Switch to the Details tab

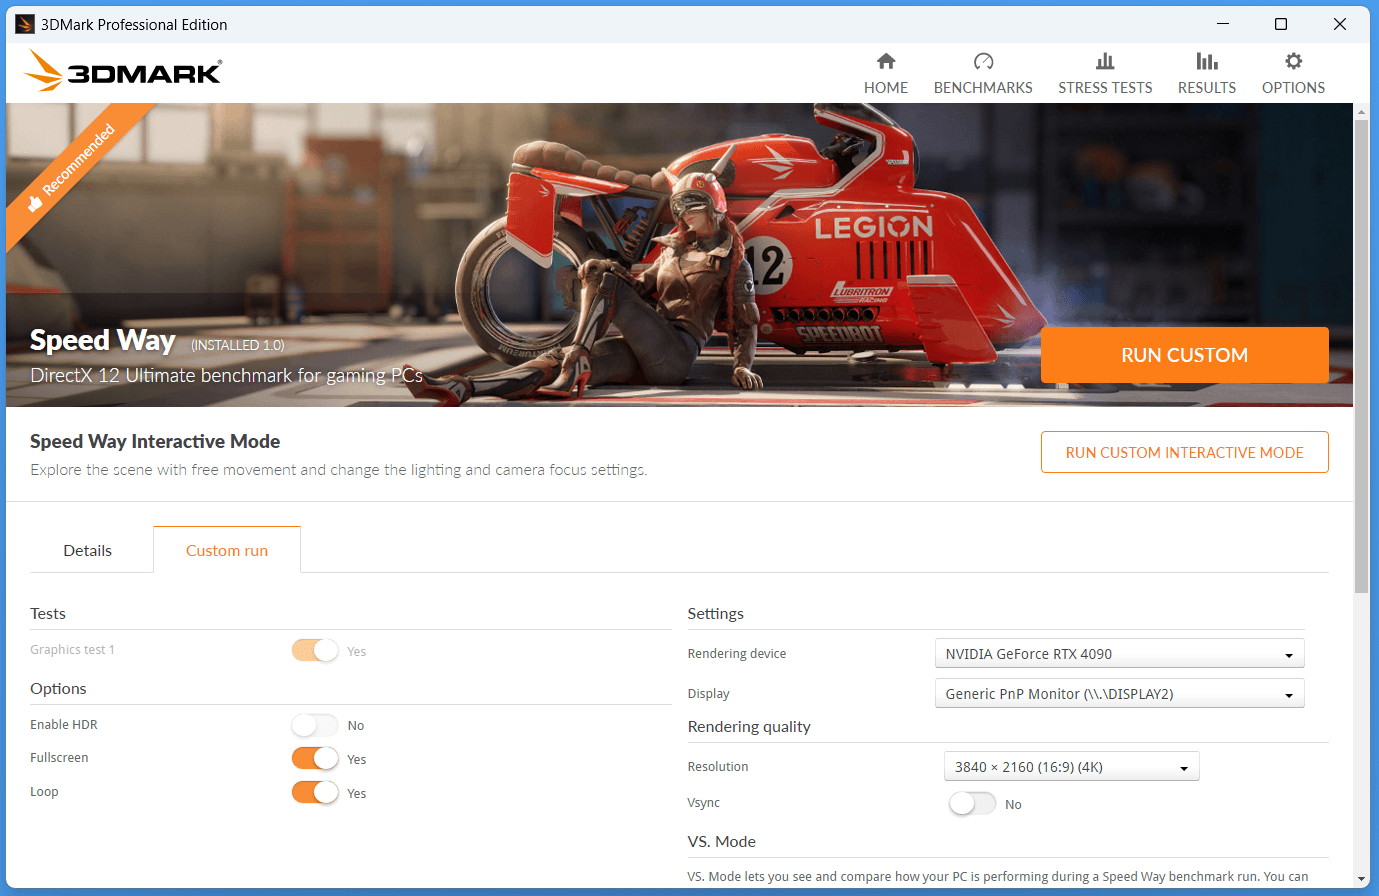[88, 550]
